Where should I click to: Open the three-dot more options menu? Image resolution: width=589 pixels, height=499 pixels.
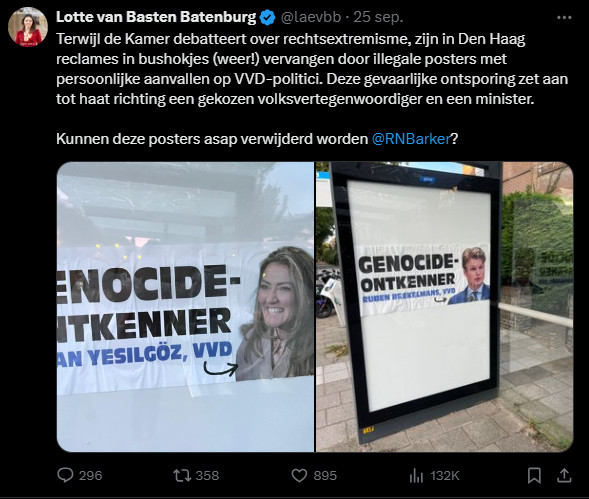tap(564, 17)
